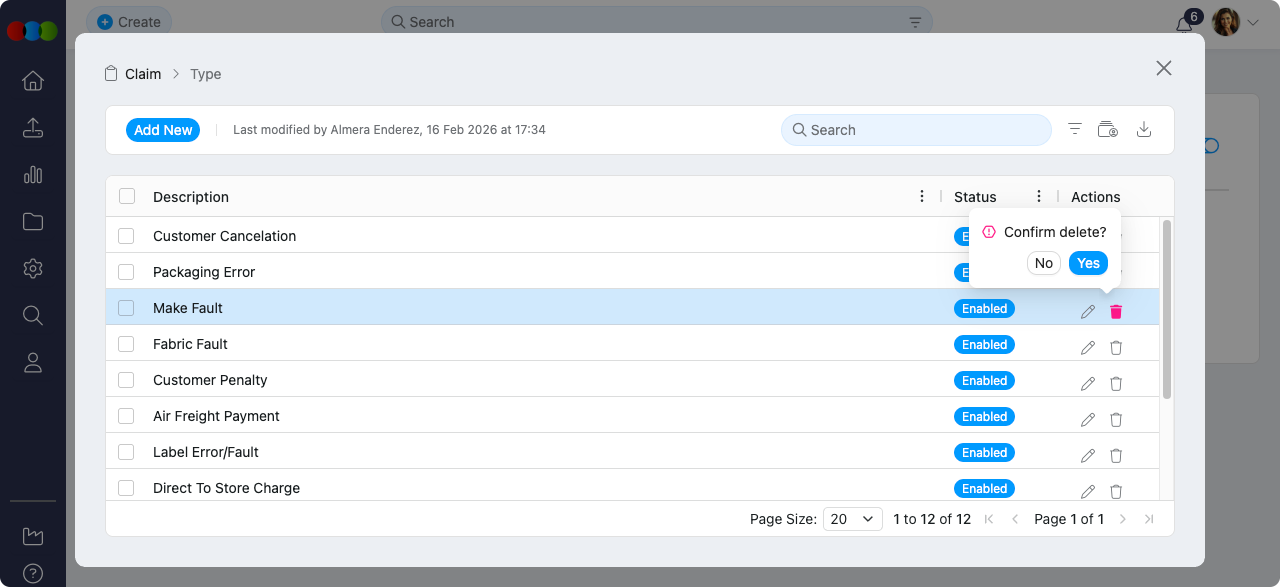
Task: Click the upload icon in left sidebar
Action: pos(33,128)
